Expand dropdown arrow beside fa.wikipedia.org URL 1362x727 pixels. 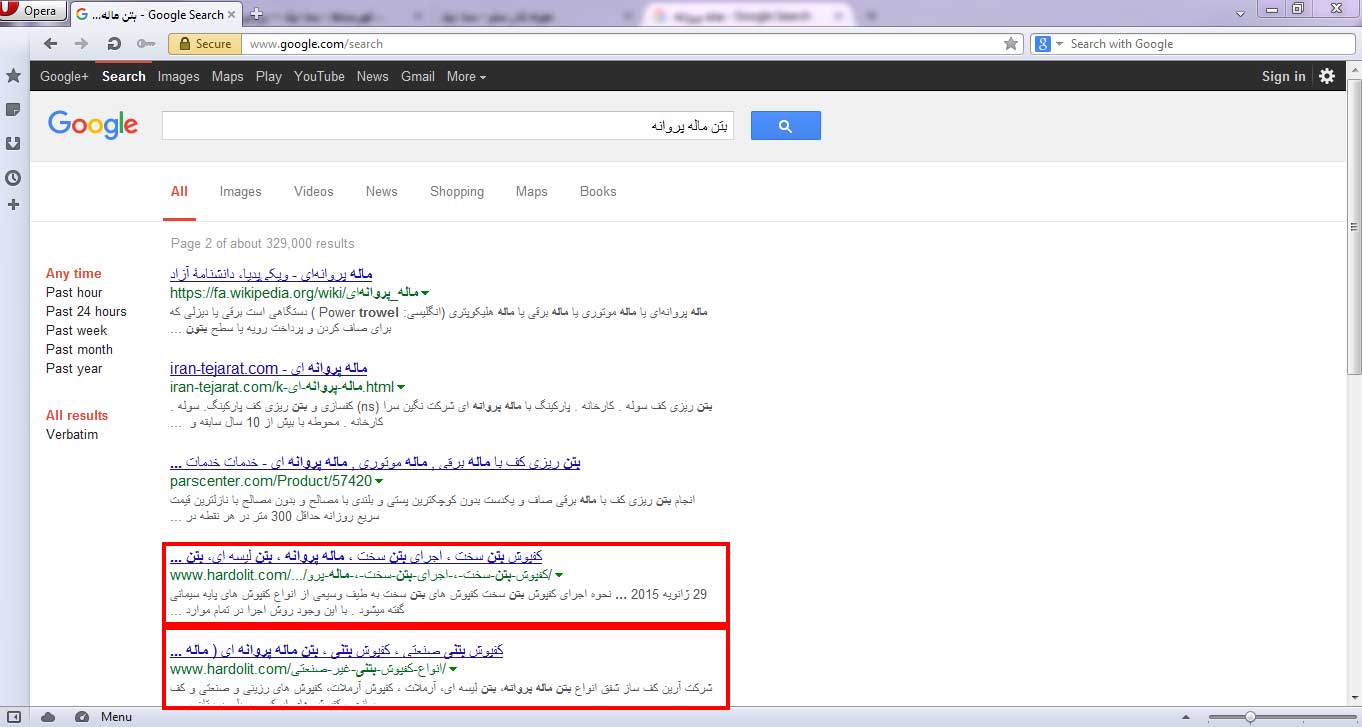click(x=426, y=293)
